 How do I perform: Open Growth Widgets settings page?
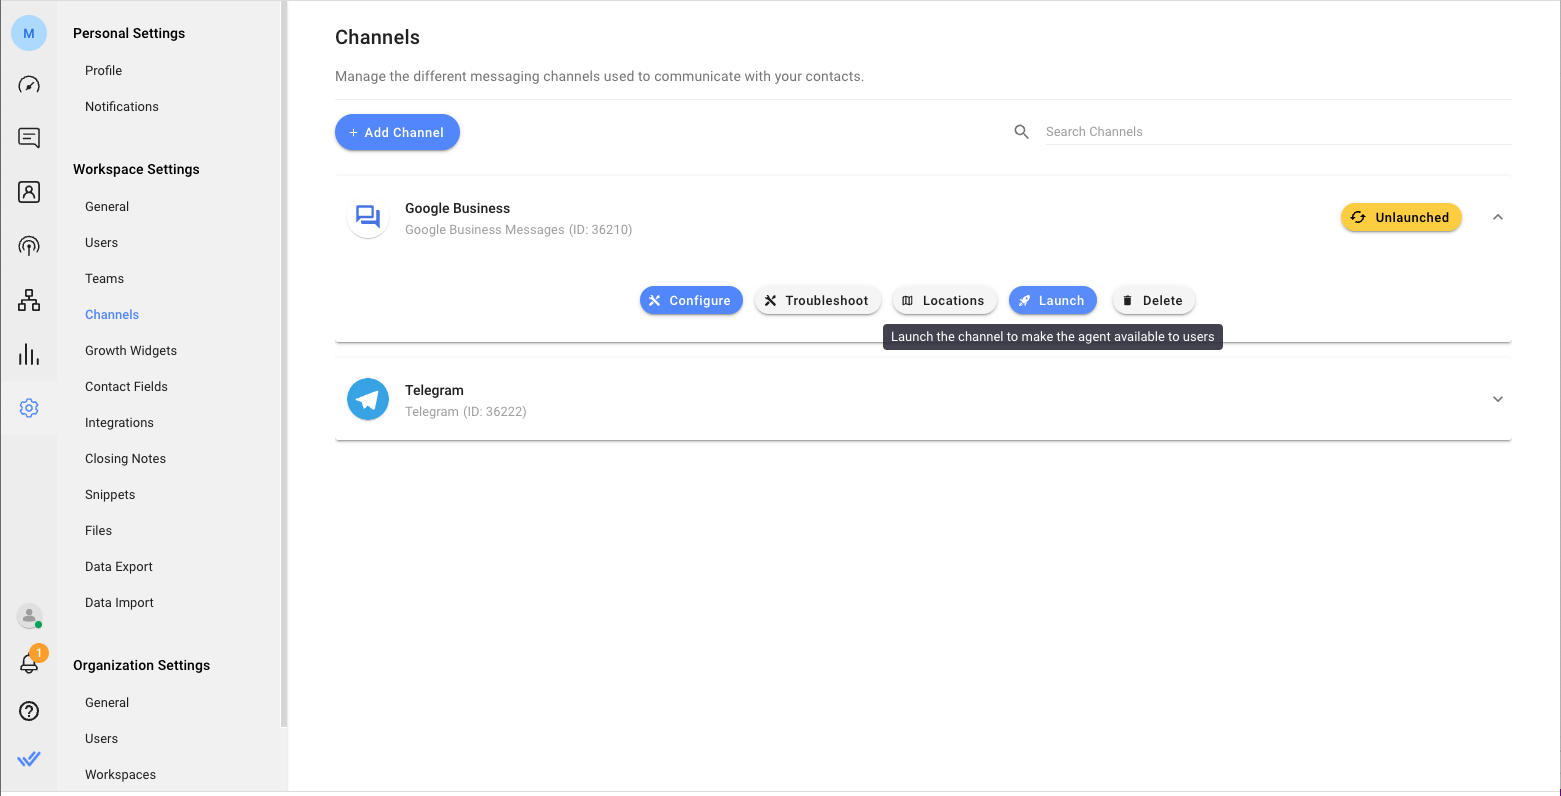click(131, 351)
